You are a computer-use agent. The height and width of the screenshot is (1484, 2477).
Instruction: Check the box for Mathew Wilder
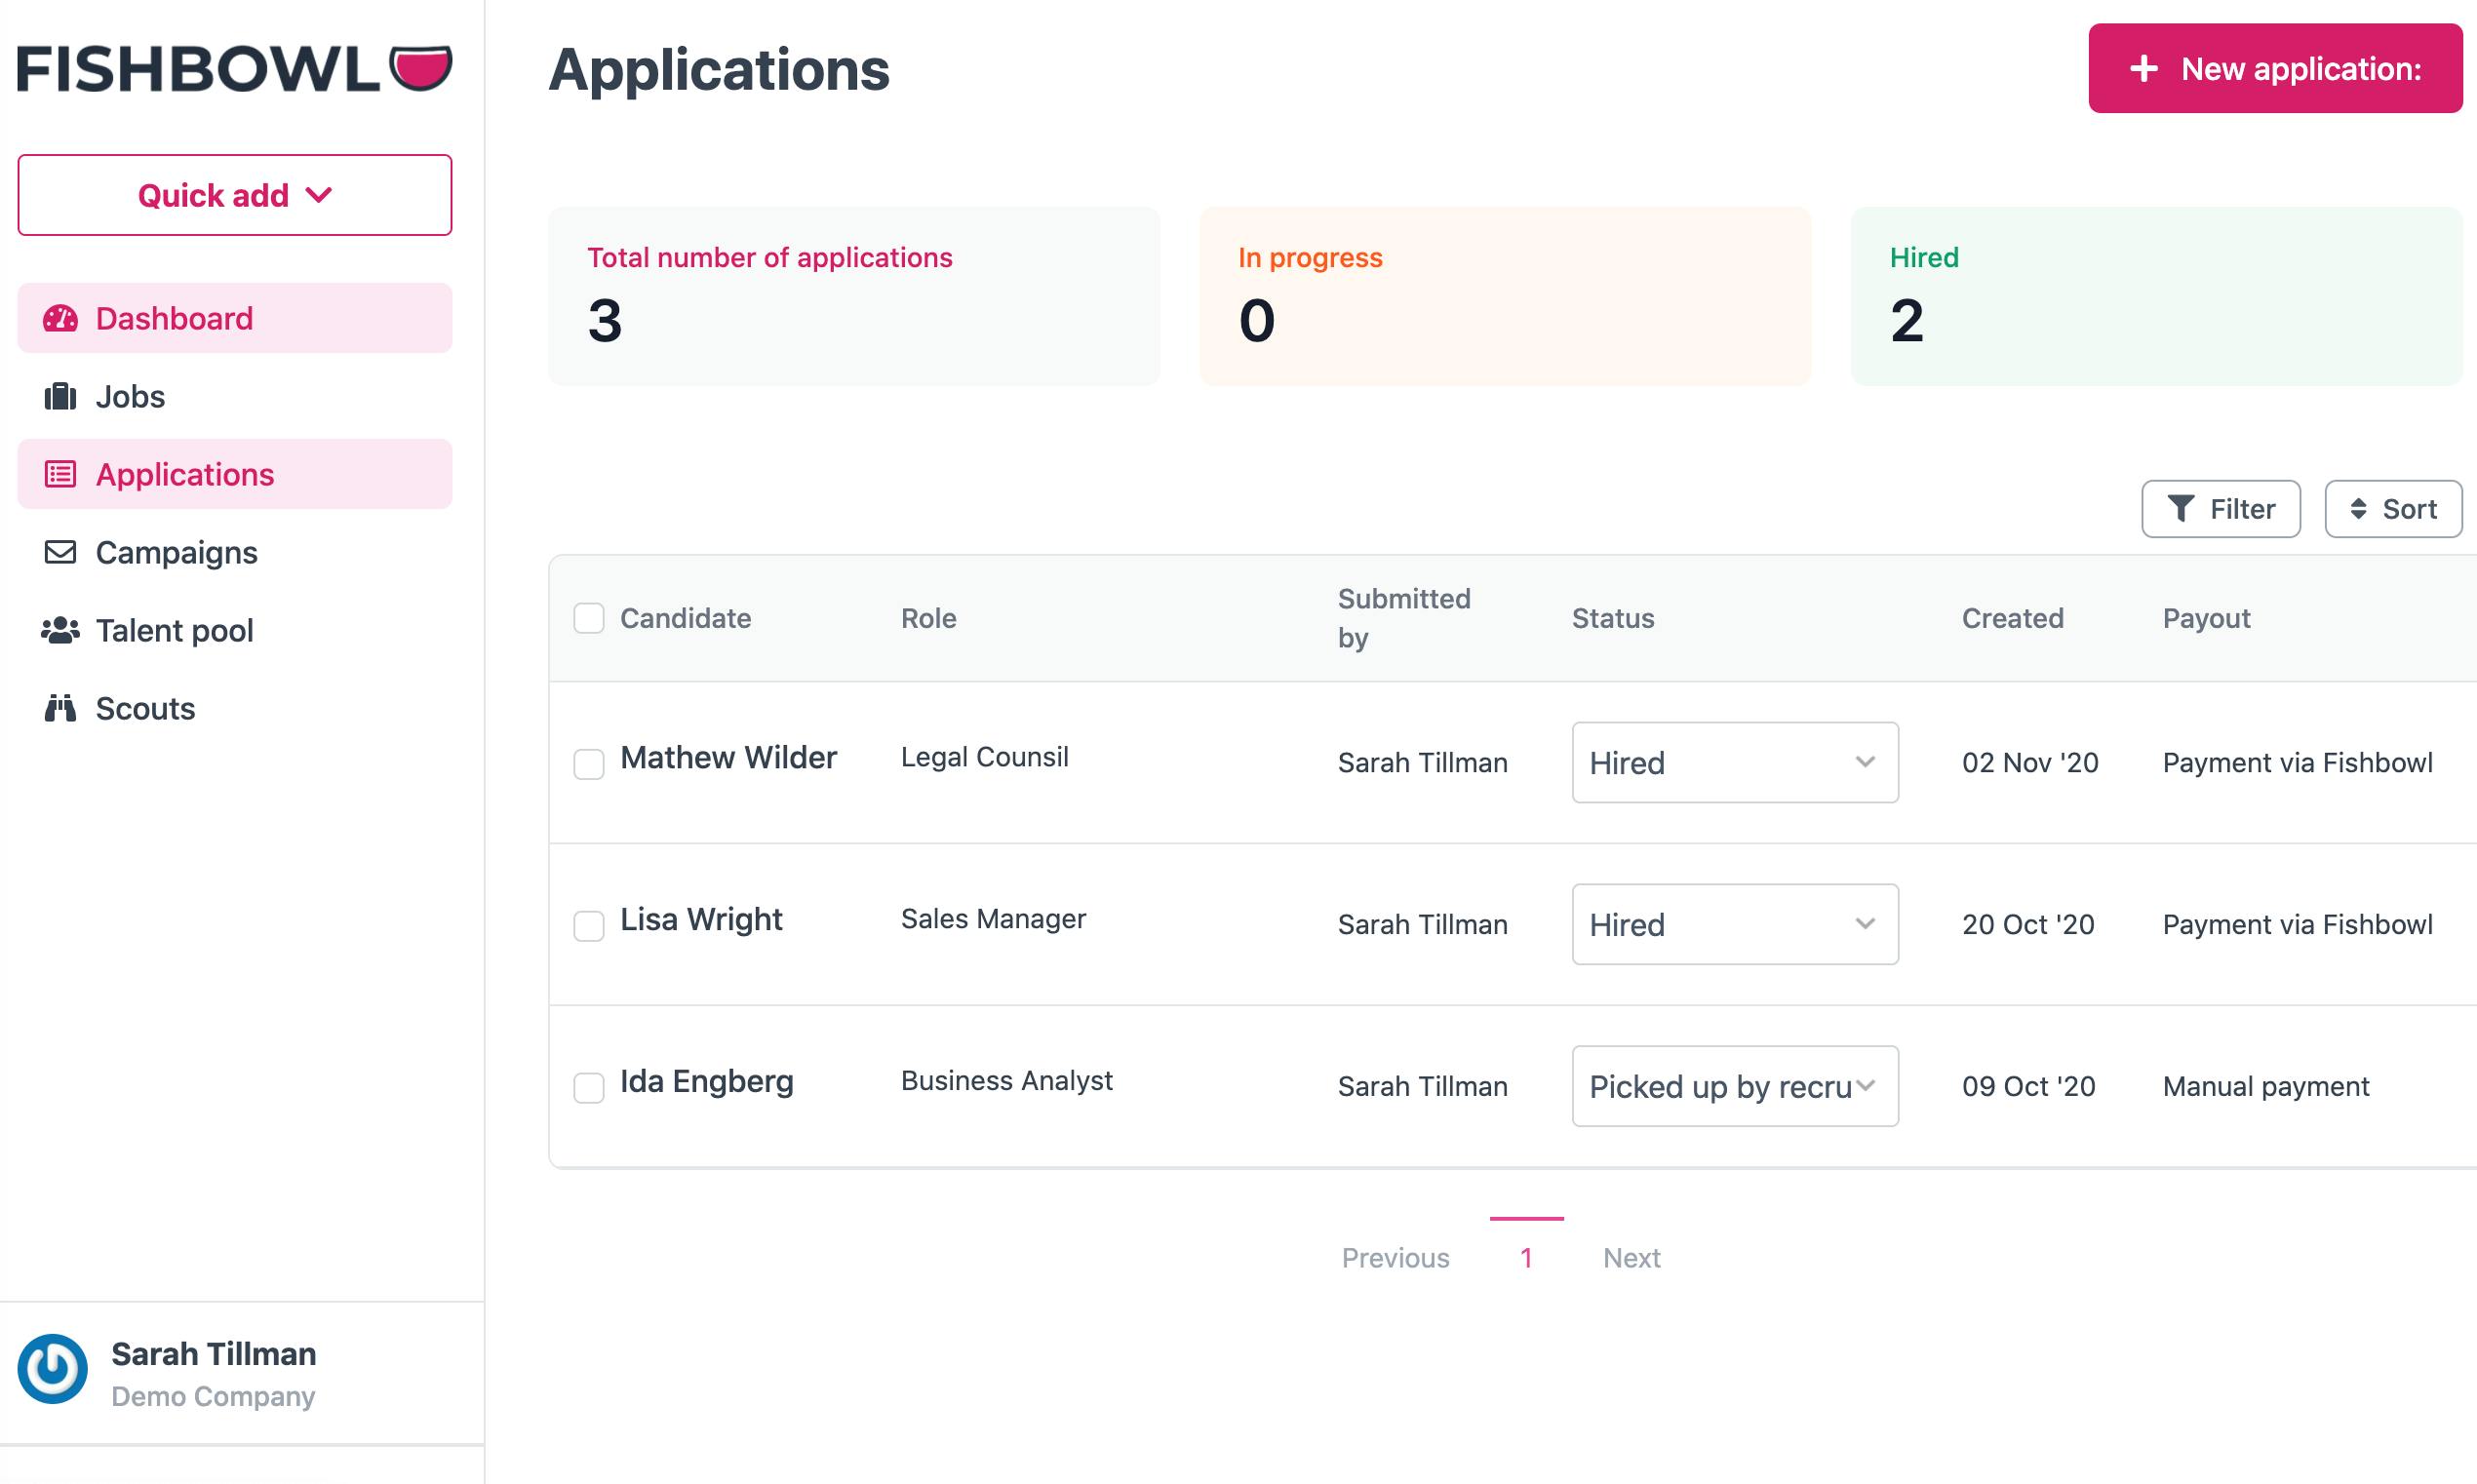click(x=589, y=764)
